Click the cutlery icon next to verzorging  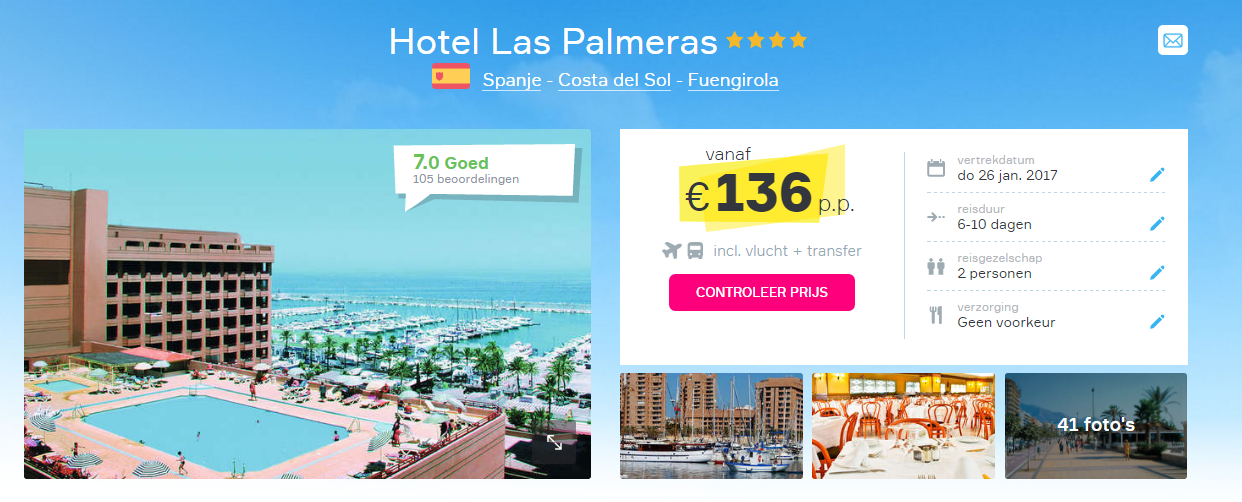(x=936, y=315)
